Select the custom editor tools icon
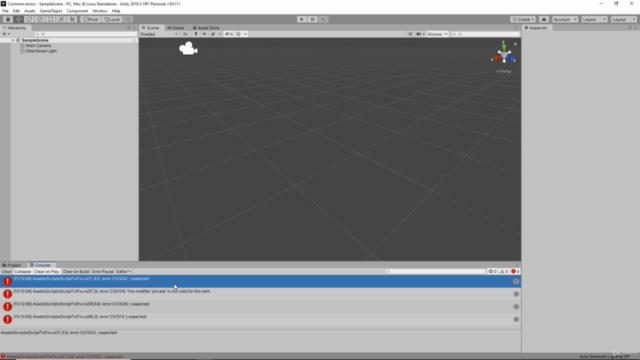Image resolution: width=640 pixels, height=360 pixels. (72, 19)
